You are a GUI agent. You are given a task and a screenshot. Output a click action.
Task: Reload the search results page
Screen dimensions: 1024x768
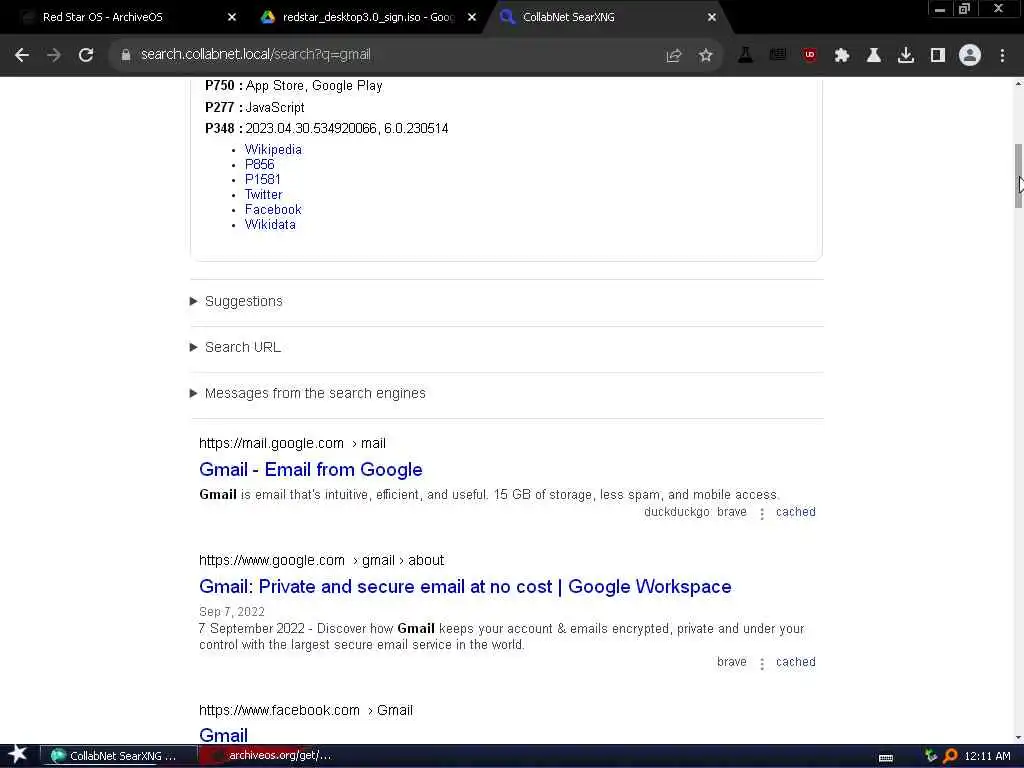pos(86,56)
